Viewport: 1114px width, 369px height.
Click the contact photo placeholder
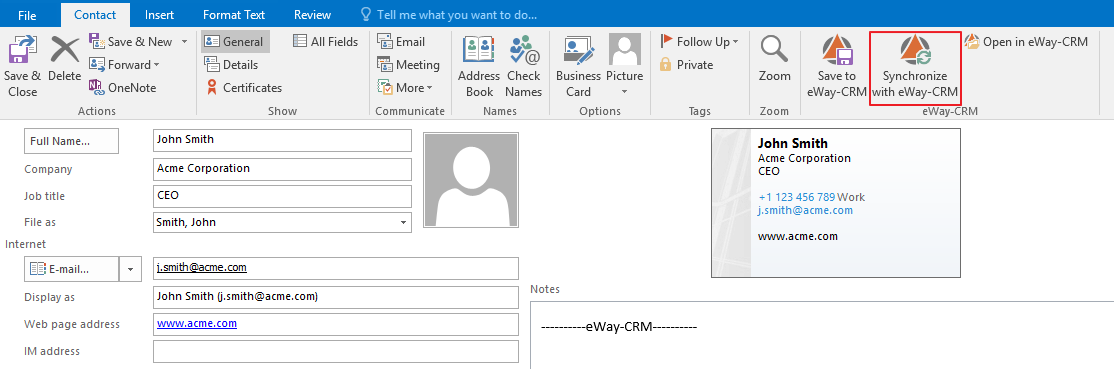471,181
